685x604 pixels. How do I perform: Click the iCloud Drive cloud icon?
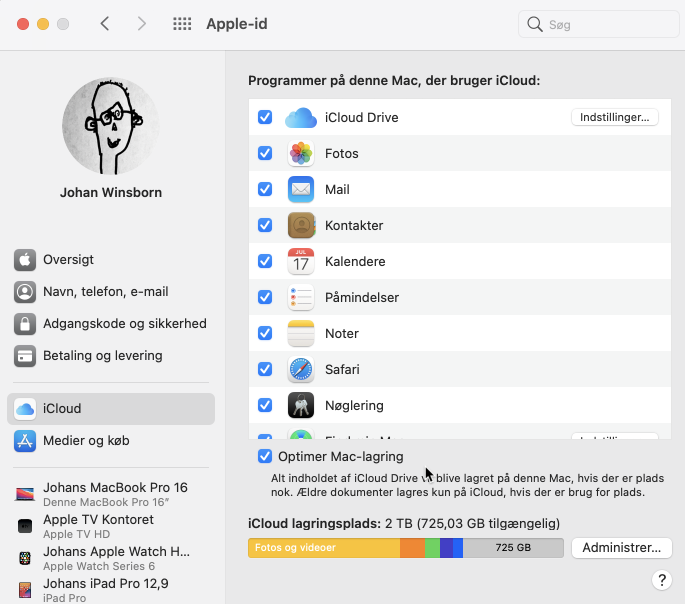[x=301, y=117]
